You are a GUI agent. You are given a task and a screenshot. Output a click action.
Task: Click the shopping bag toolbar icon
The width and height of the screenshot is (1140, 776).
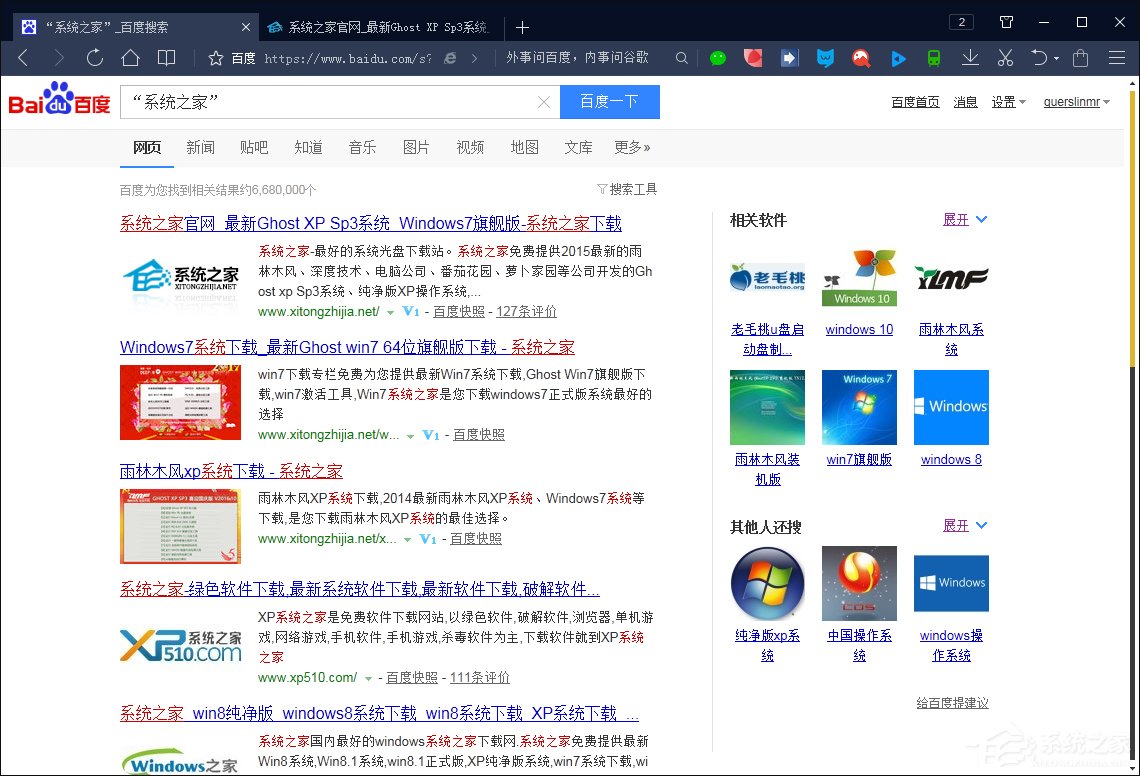(x=1079, y=58)
